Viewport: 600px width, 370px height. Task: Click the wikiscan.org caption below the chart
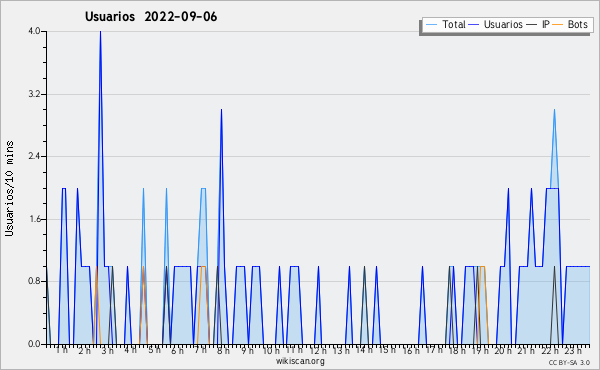click(x=300, y=361)
